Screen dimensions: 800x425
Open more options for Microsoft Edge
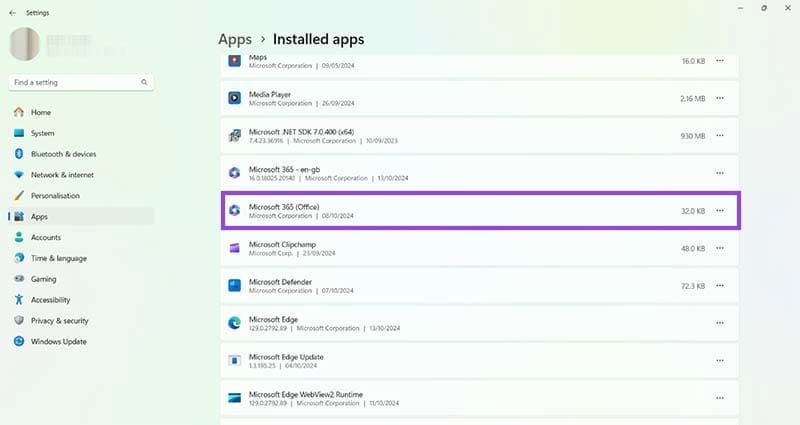coord(720,323)
